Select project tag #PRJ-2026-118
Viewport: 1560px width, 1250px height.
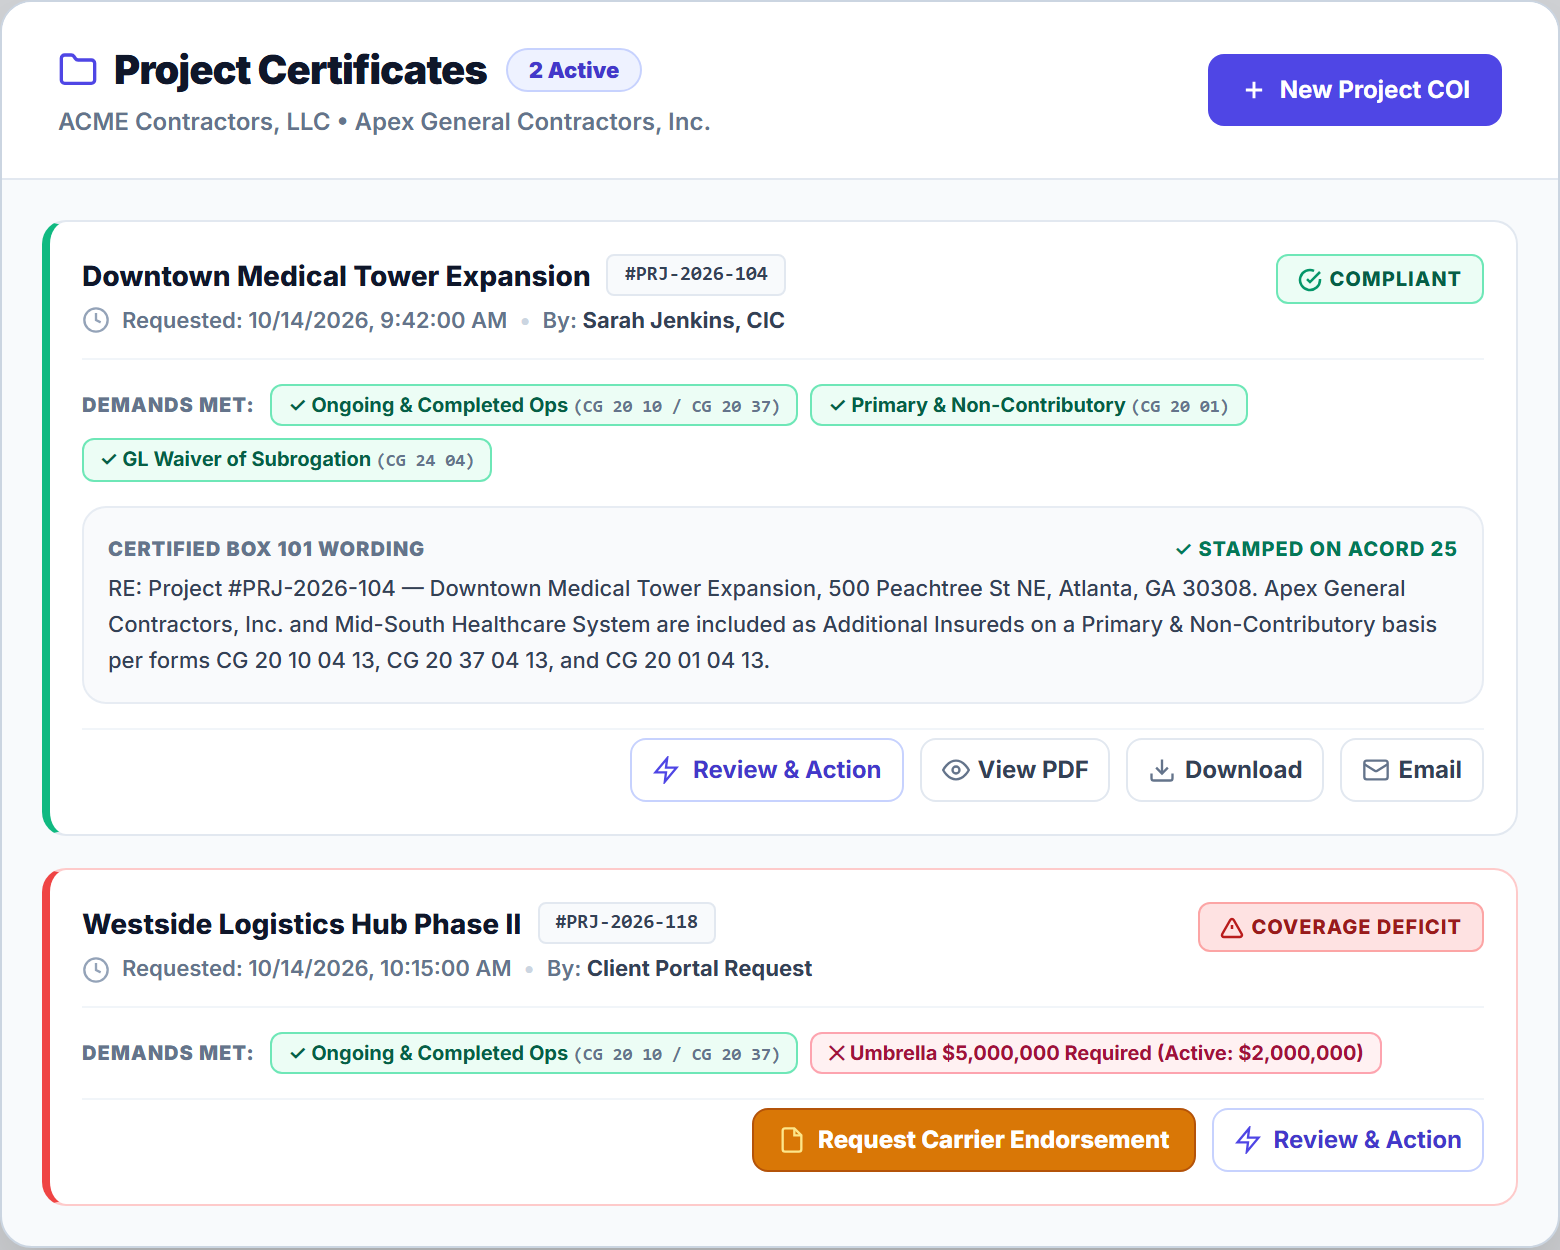point(627,923)
